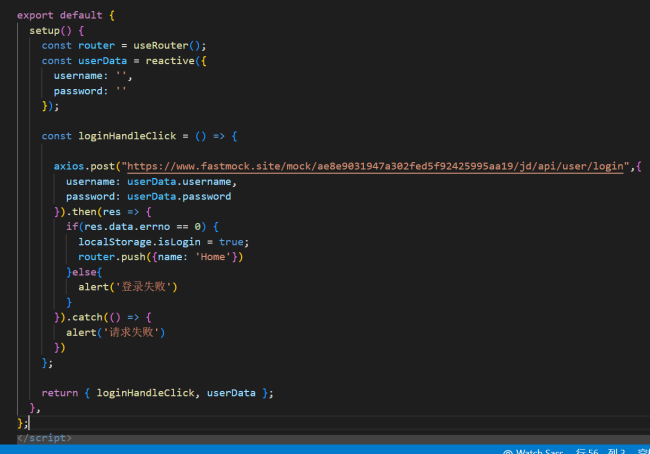Click the "password: ''" reactive property line

pos(90,91)
